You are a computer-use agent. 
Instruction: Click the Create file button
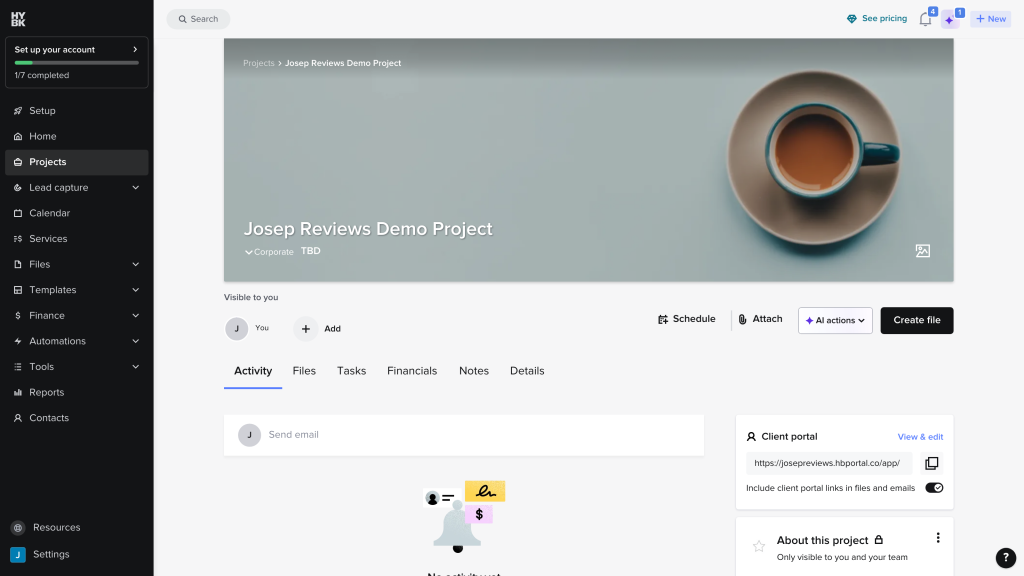click(916, 321)
